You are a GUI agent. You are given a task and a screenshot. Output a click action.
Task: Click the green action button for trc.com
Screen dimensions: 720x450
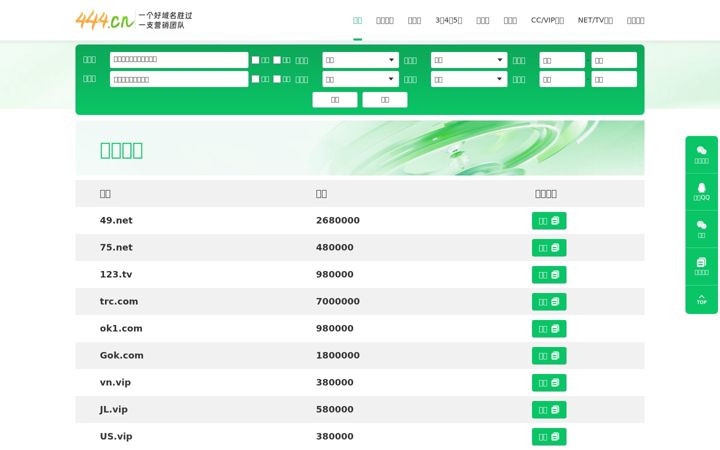[549, 302]
